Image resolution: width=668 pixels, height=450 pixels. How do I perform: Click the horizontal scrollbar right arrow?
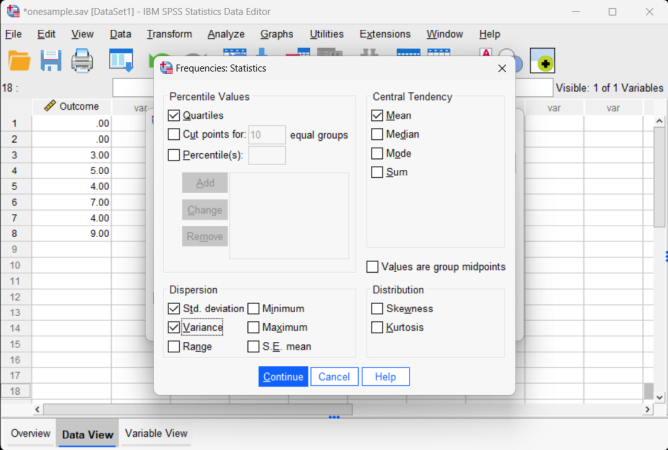point(648,410)
